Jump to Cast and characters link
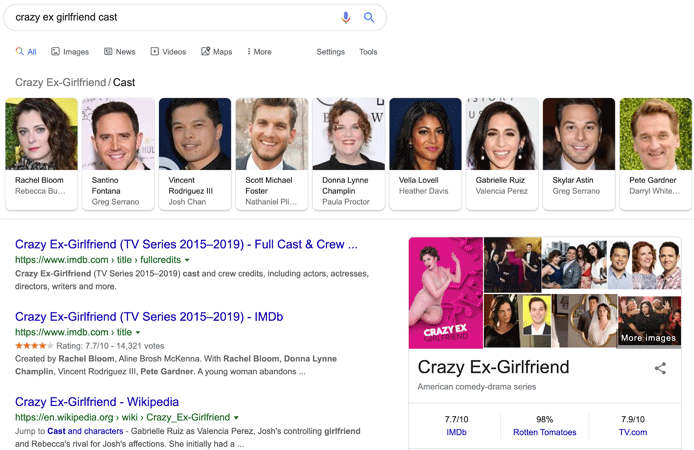Screen dimensions: 694x450 [x=85, y=431]
